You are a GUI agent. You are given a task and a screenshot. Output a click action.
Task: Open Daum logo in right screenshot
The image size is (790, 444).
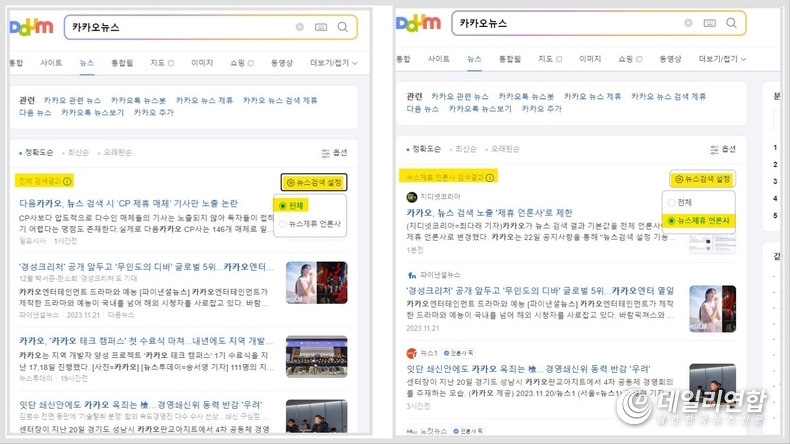click(418, 23)
